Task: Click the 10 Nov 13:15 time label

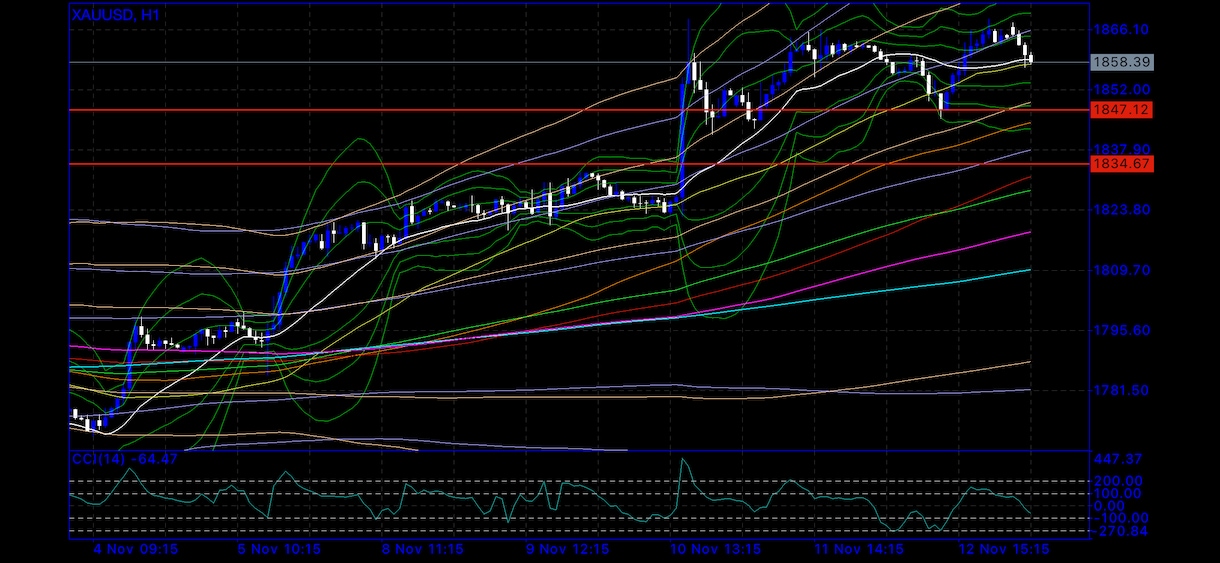Action: point(714,550)
